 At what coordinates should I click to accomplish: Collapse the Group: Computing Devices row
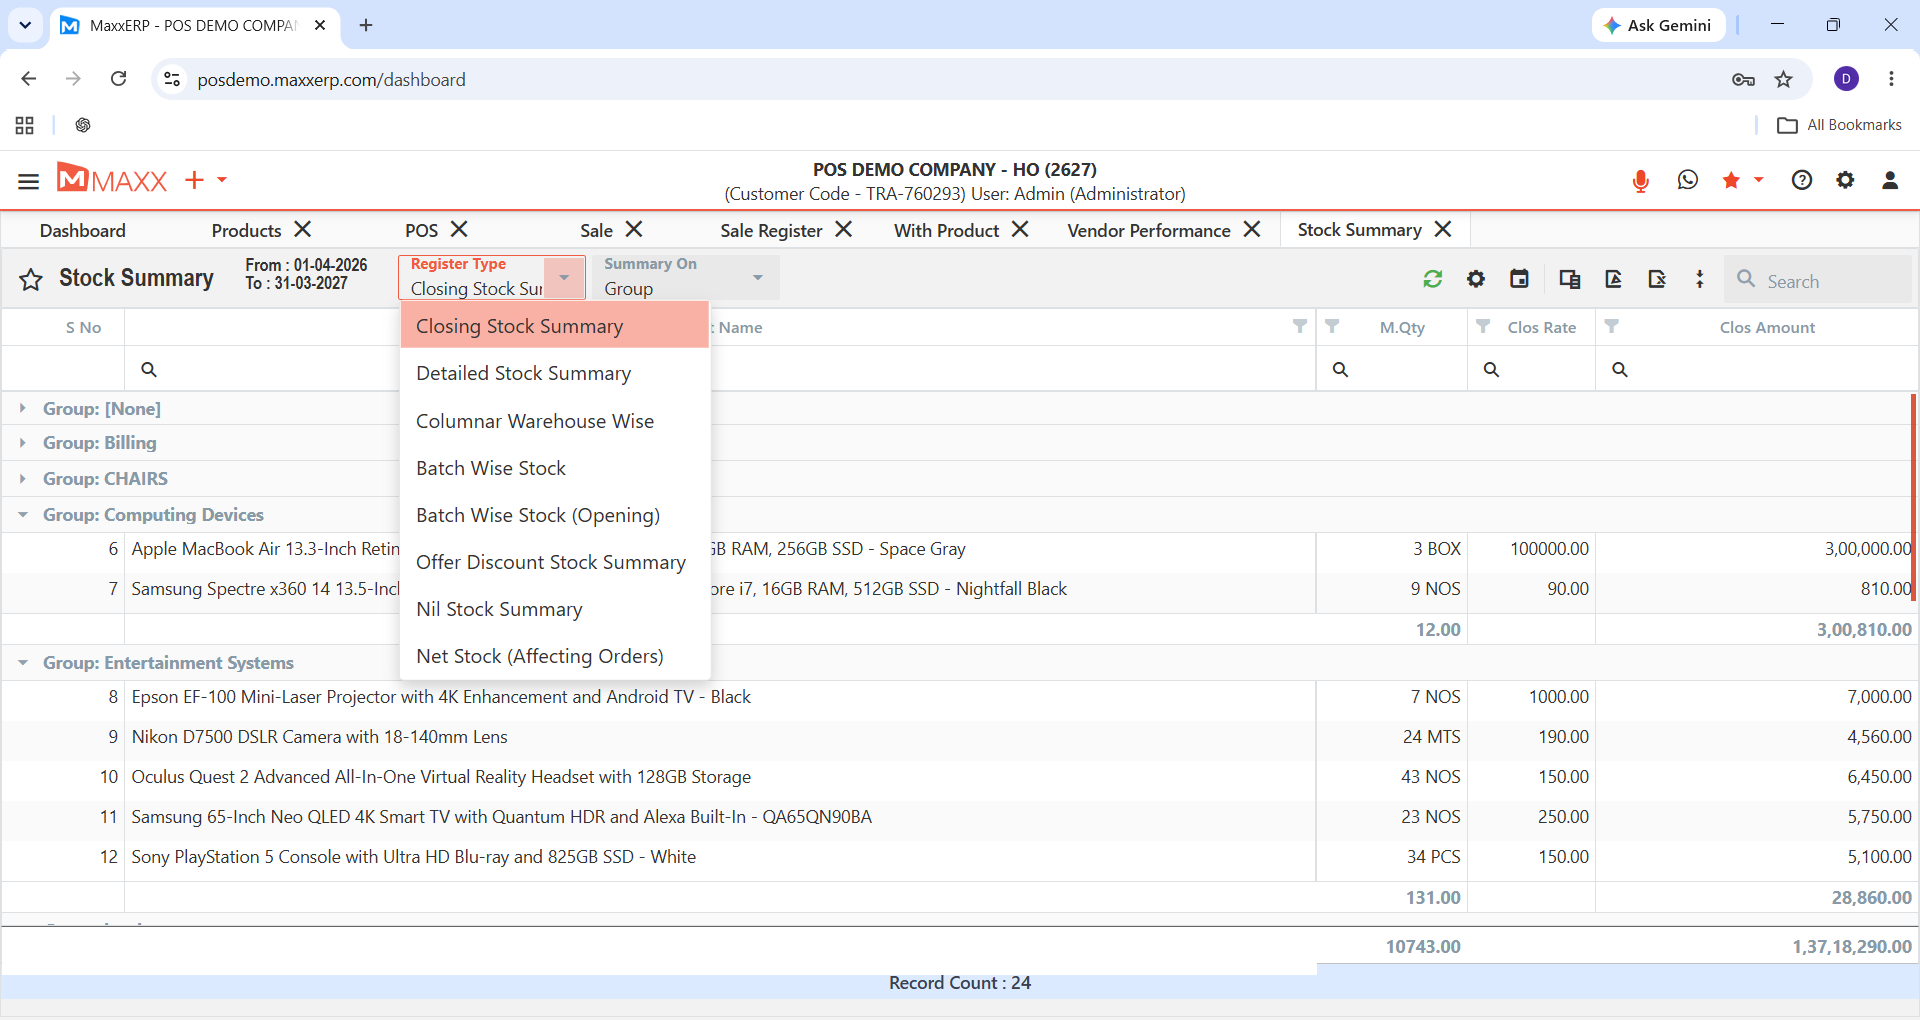[x=22, y=514]
